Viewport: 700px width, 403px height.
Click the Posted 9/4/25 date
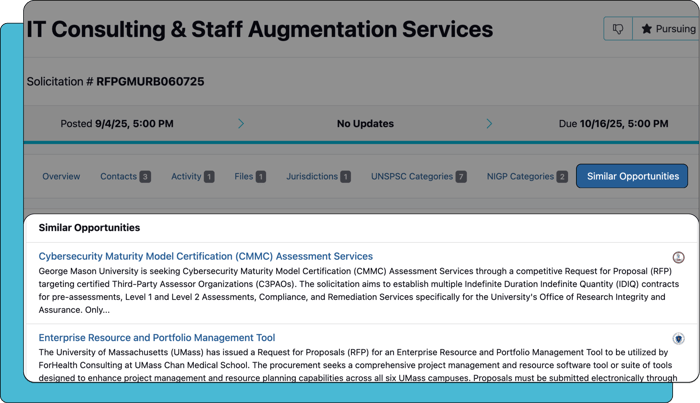tap(117, 124)
